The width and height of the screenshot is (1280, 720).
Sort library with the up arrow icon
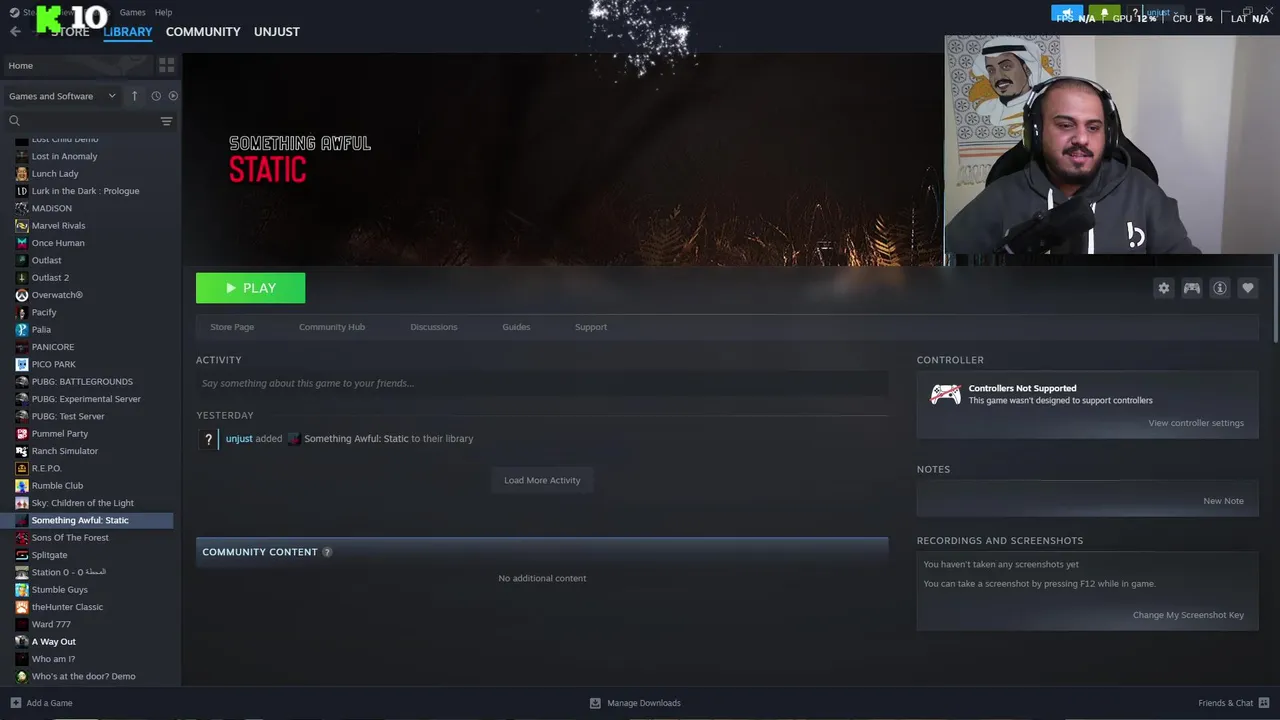(x=134, y=96)
